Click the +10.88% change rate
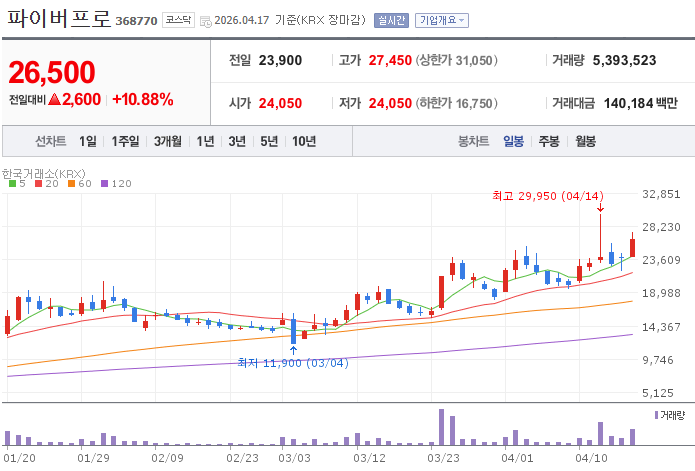This screenshot has width=695, height=471. point(143,99)
